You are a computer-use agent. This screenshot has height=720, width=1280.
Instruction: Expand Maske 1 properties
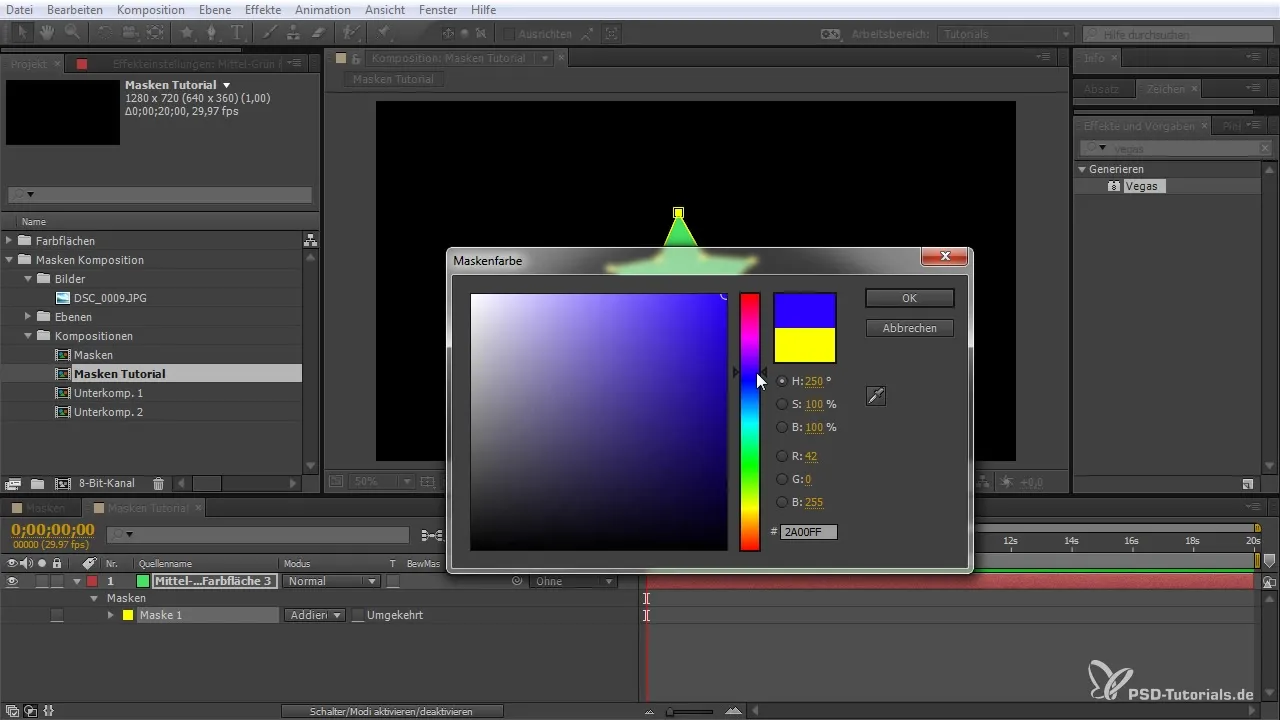click(111, 615)
